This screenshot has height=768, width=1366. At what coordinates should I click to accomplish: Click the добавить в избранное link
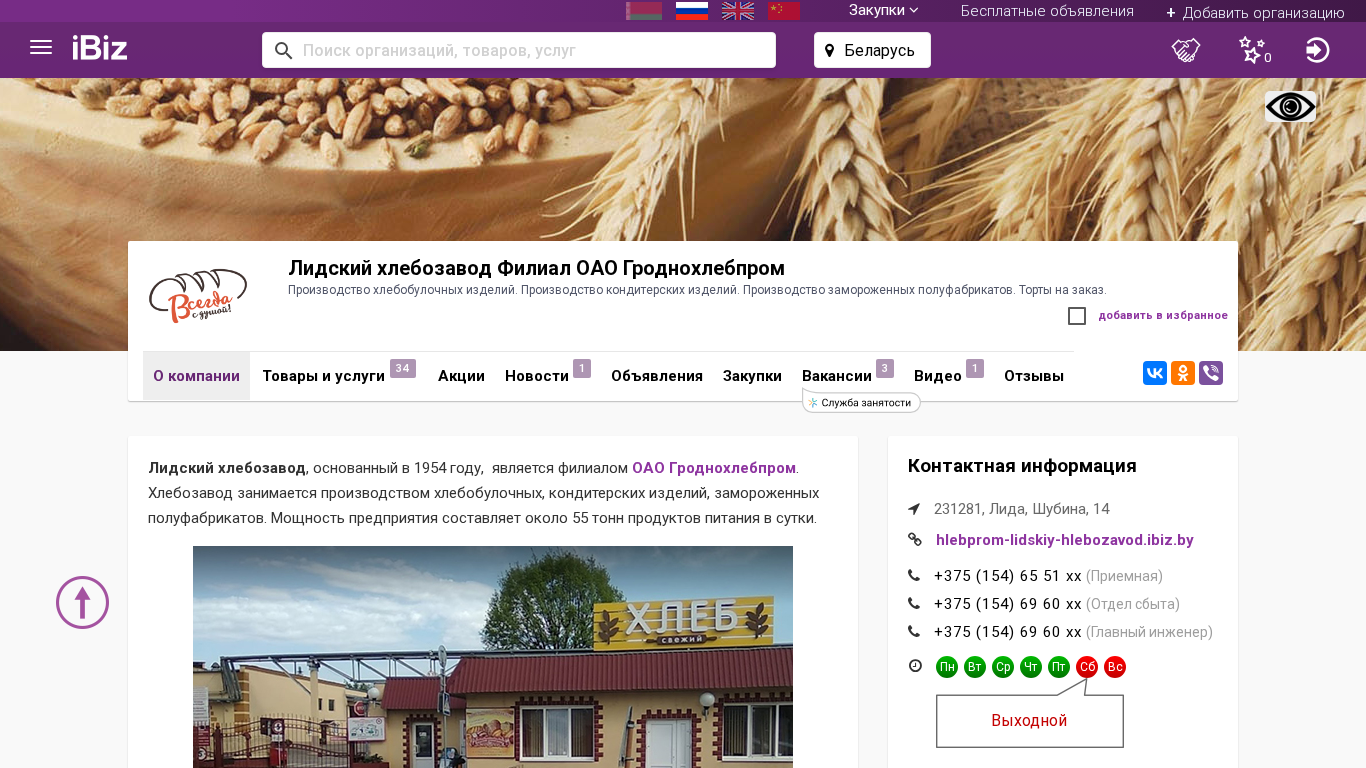coord(1163,315)
